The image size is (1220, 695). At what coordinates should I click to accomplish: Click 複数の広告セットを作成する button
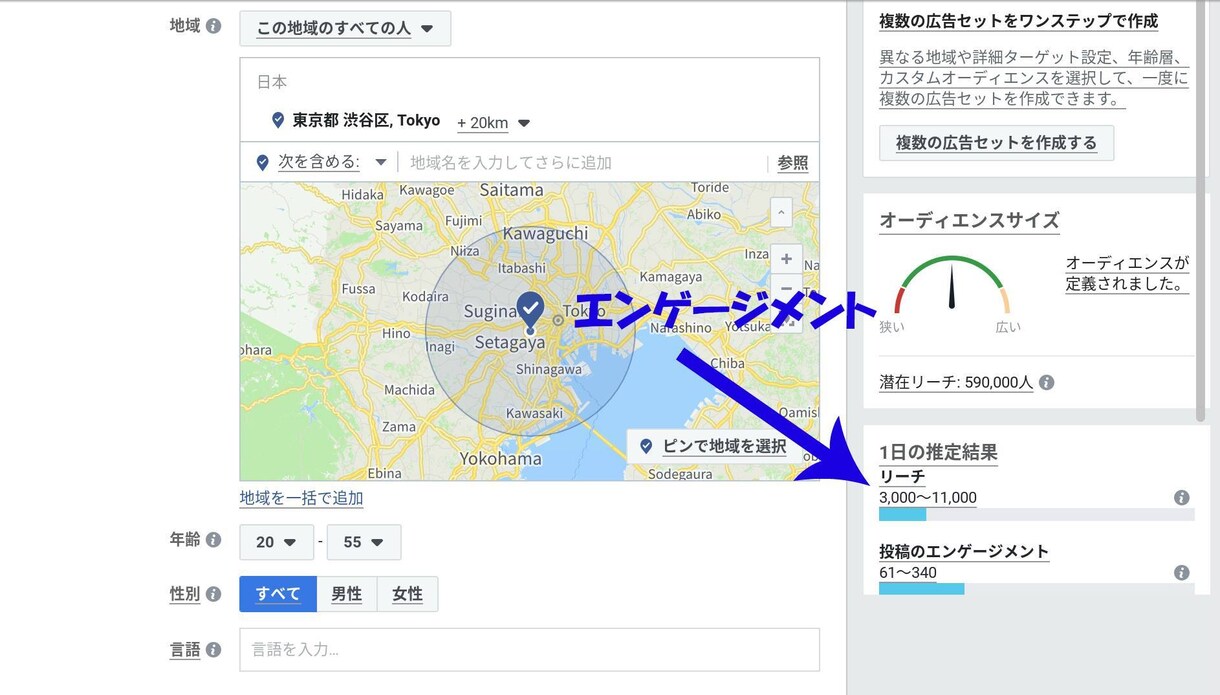tap(996, 143)
